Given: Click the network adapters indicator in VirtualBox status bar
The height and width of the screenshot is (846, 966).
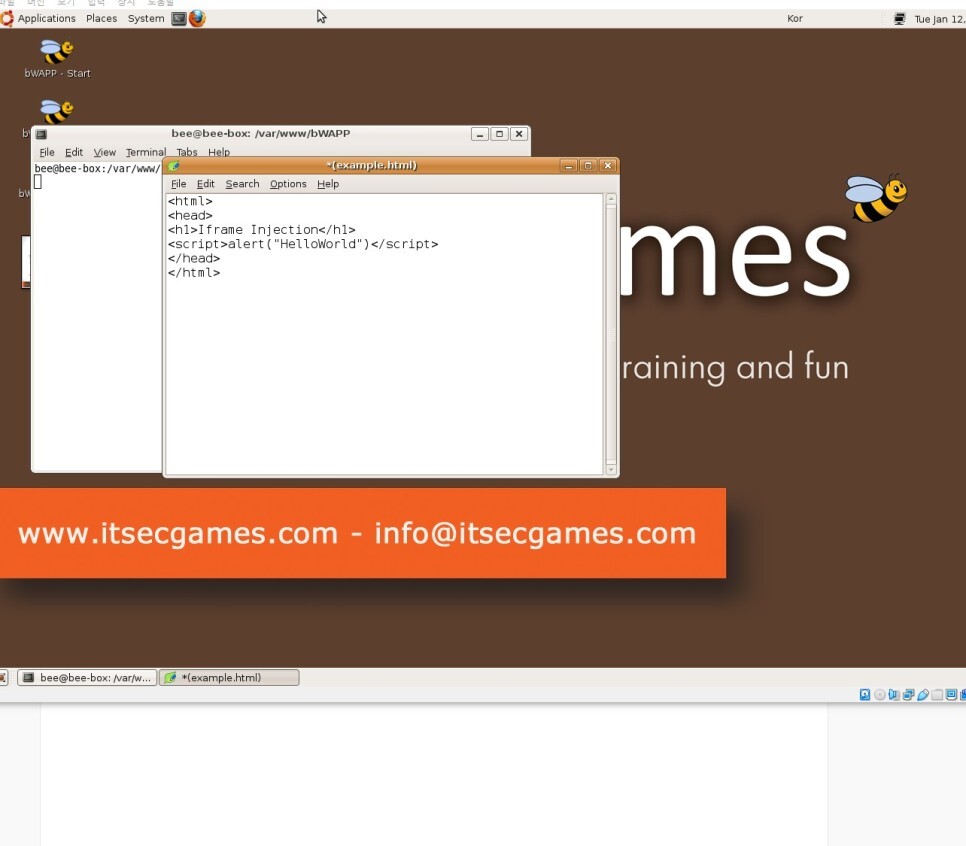Looking at the screenshot, I should [x=908, y=695].
